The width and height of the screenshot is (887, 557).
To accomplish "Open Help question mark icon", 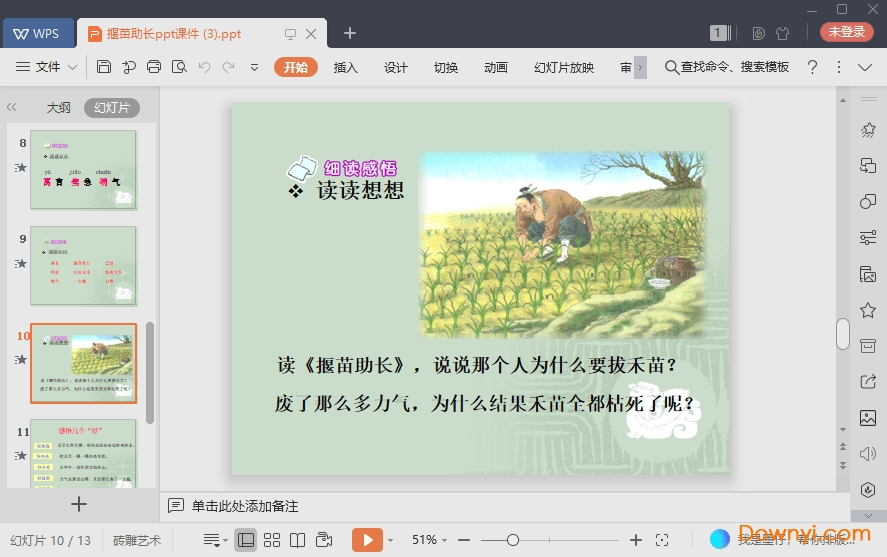I will [812, 67].
